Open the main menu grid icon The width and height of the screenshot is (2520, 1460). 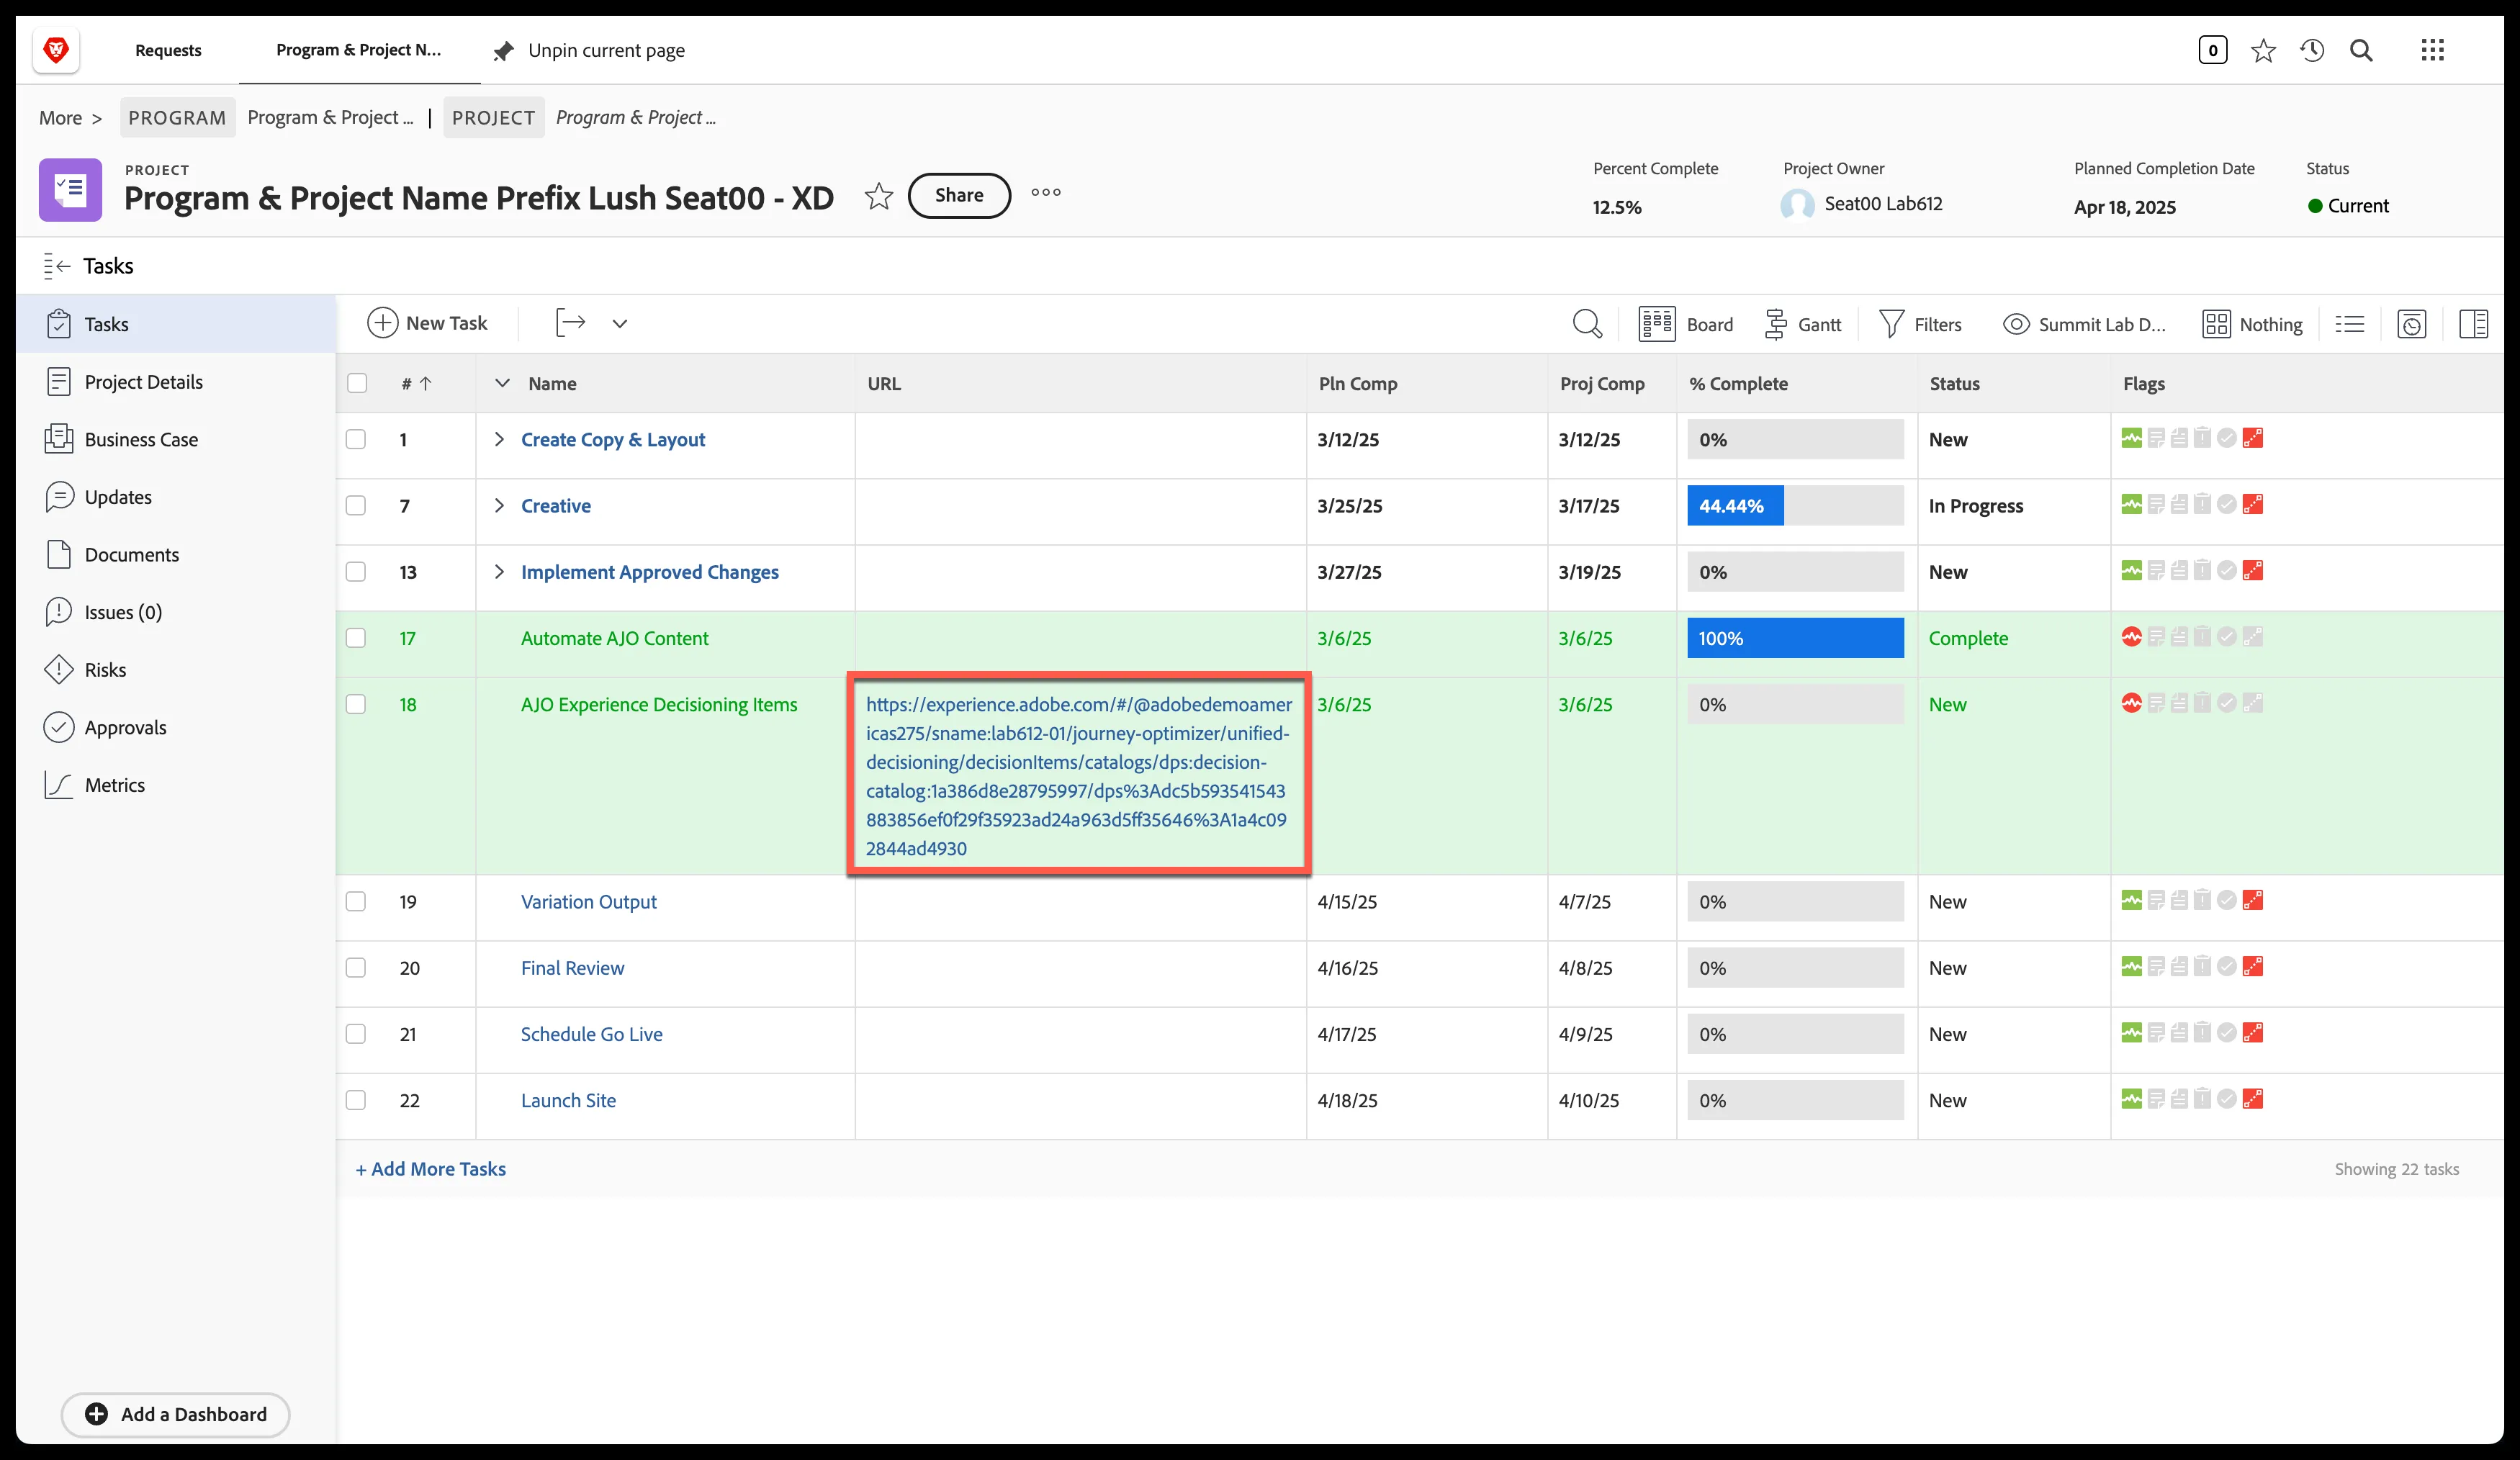tap(2432, 50)
